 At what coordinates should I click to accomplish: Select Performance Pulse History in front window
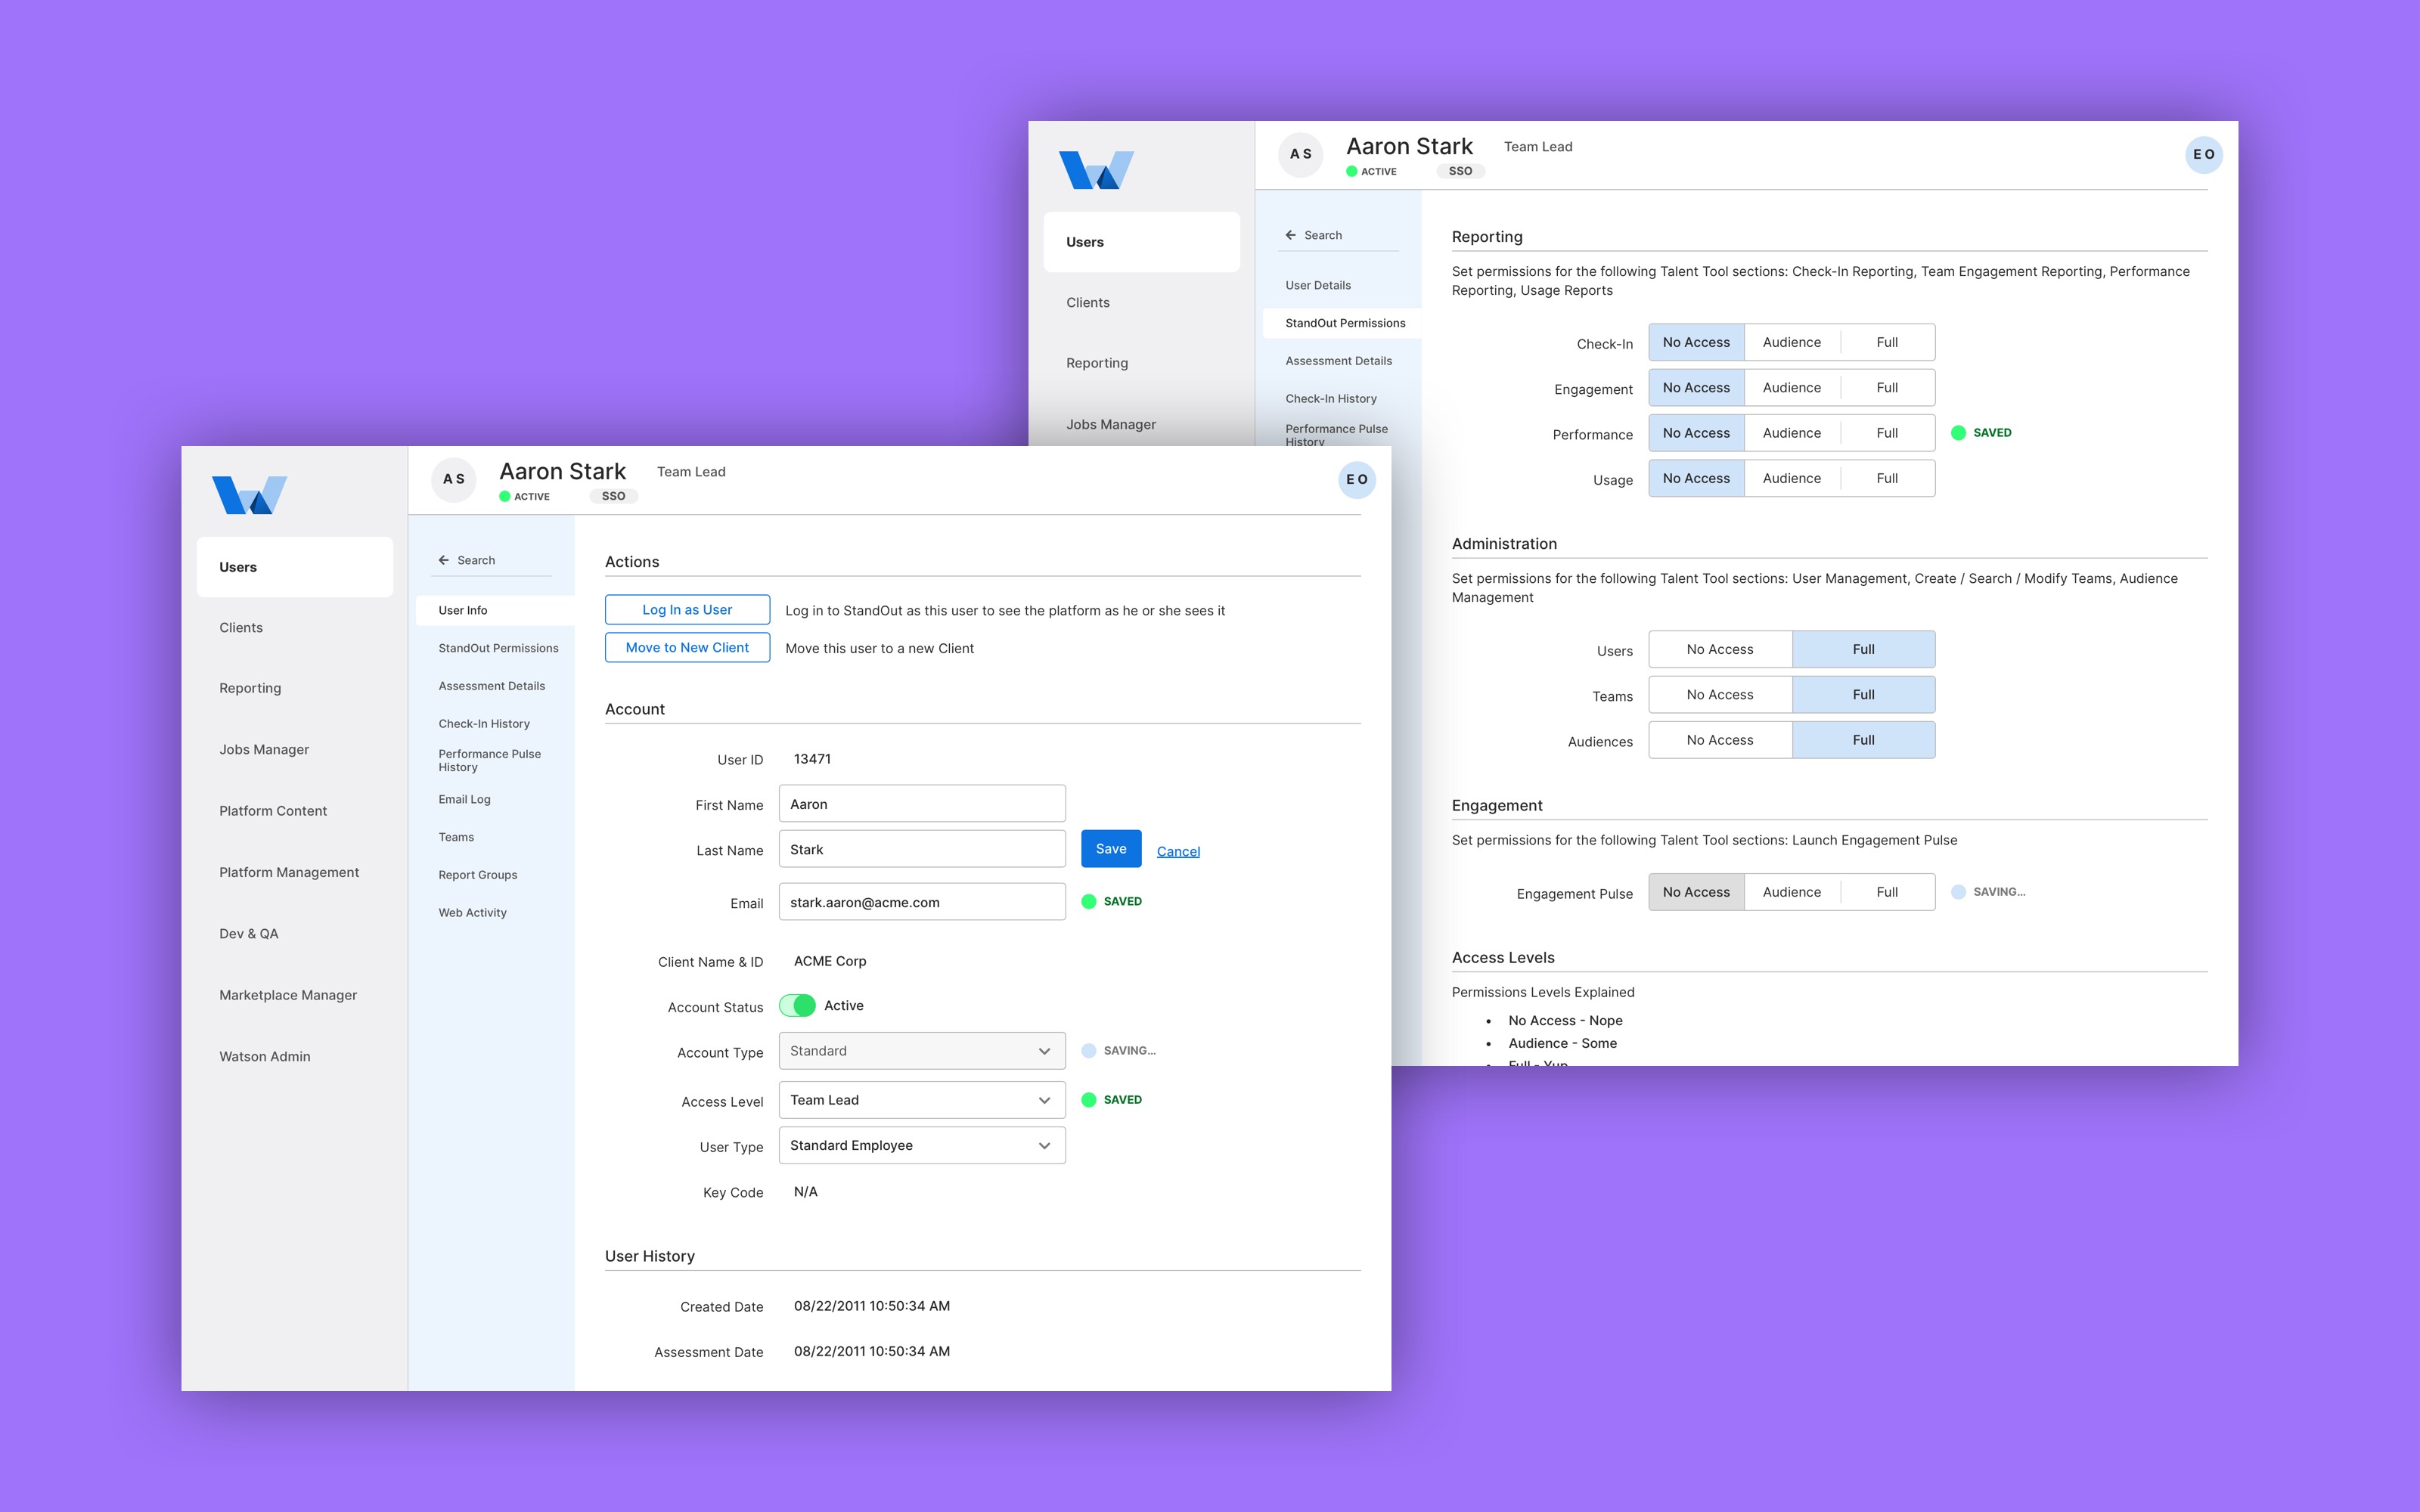pos(490,761)
